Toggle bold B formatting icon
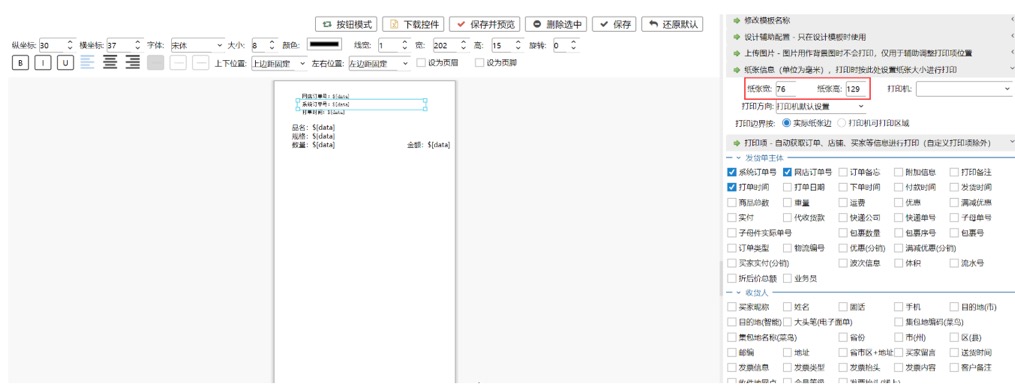This screenshot has height=390, width=1015. coord(20,63)
